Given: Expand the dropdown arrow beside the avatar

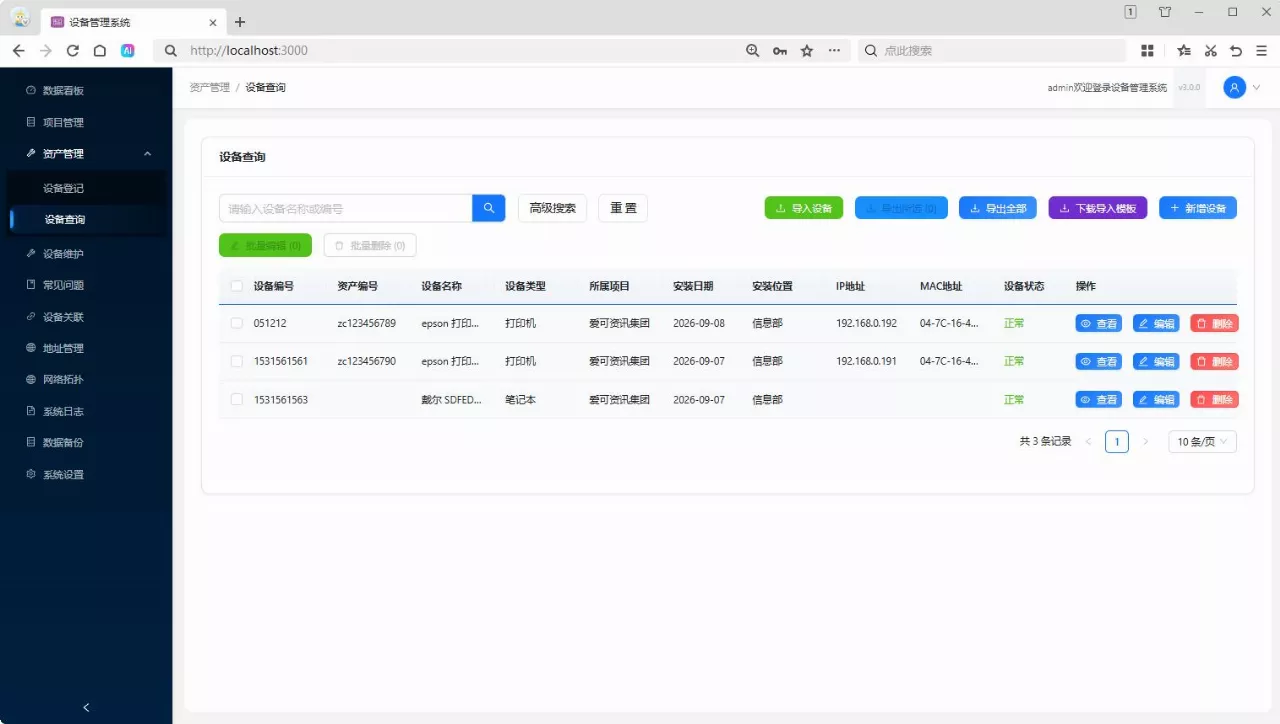Looking at the screenshot, I should 1257,88.
